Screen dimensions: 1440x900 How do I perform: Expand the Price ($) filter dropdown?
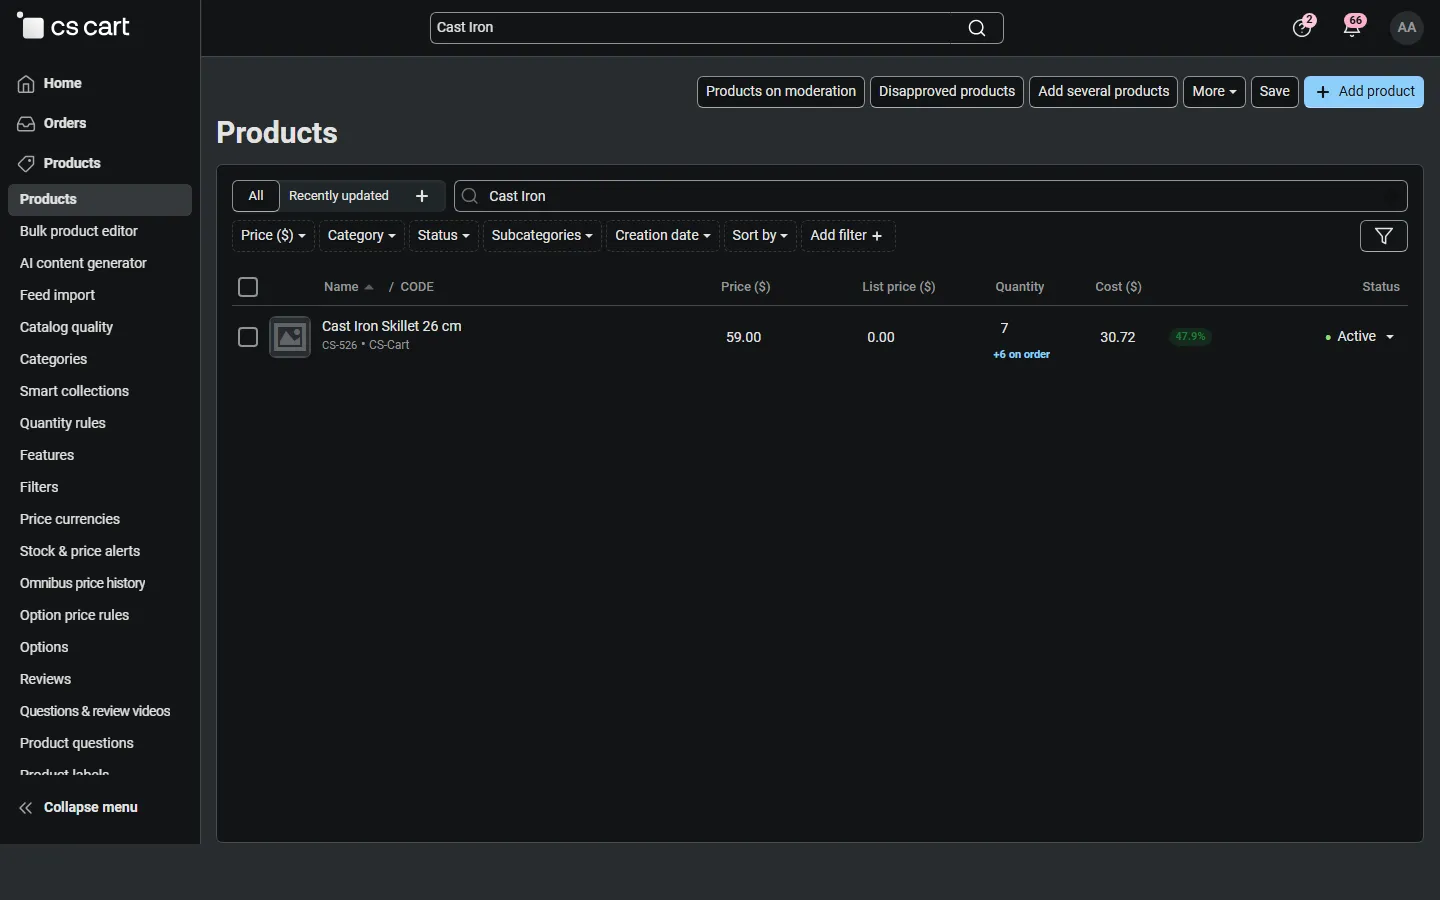point(273,236)
